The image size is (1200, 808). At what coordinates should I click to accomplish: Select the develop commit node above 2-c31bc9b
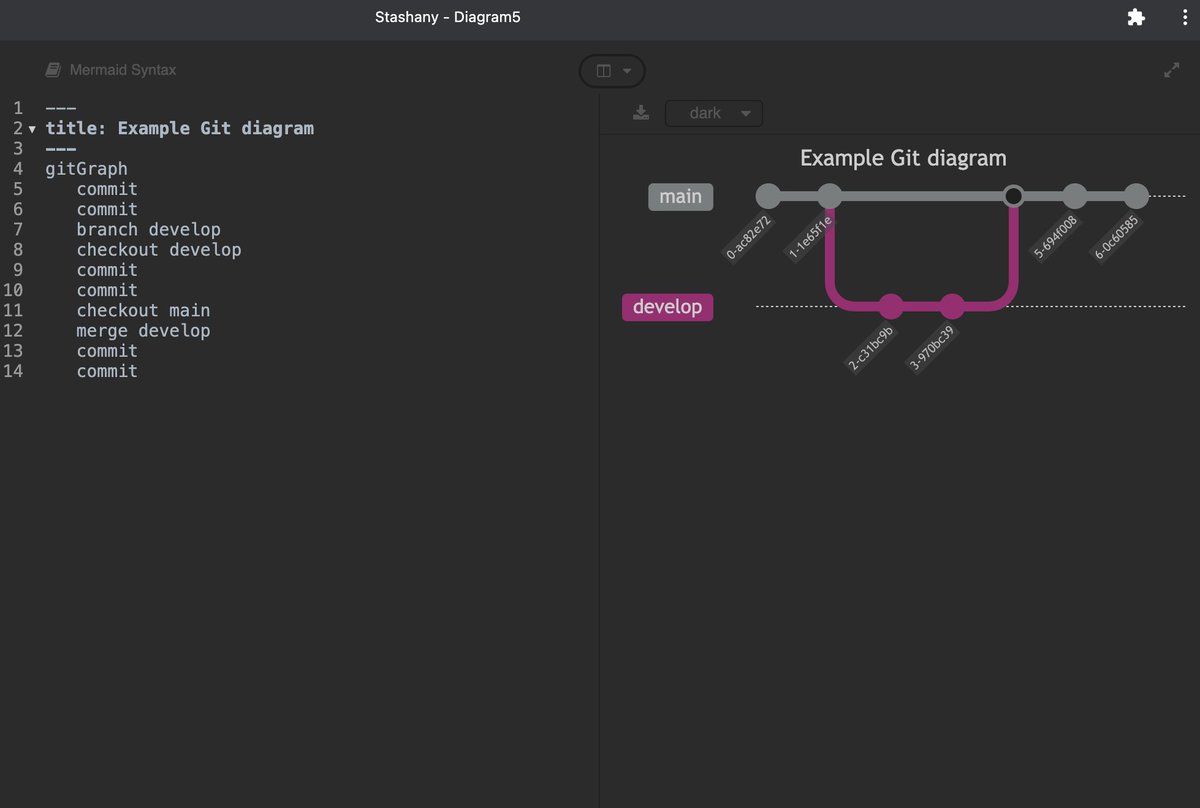click(x=891, y=306)
